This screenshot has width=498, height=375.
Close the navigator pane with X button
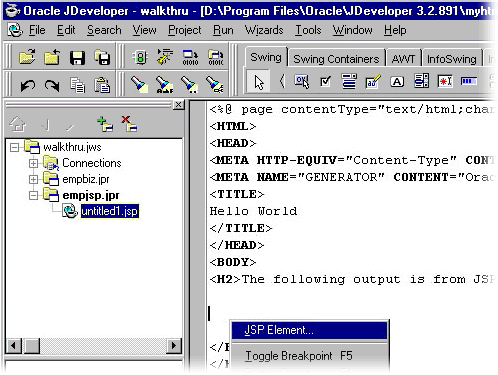[x=178, y=105]
